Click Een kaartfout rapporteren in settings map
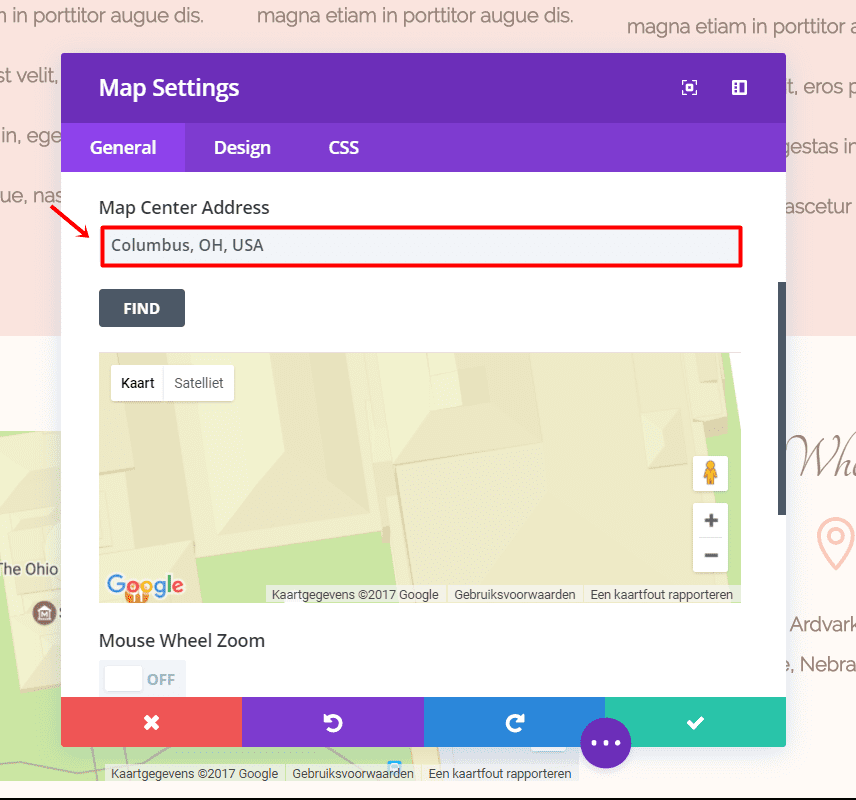 662,595
